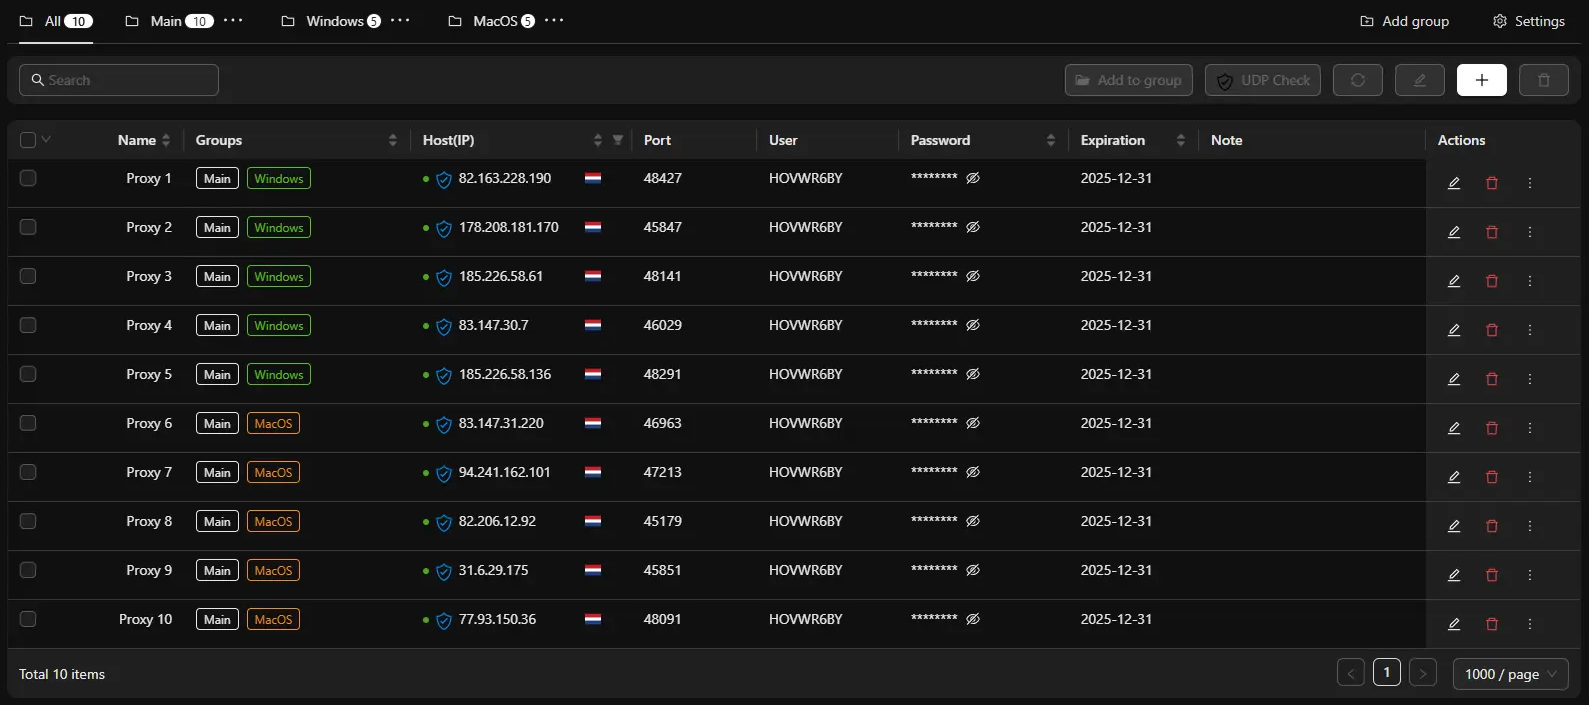This screenshot has height=705, width=1589.
Task: Click IP address 178.208.181.170
Action: 509,227
